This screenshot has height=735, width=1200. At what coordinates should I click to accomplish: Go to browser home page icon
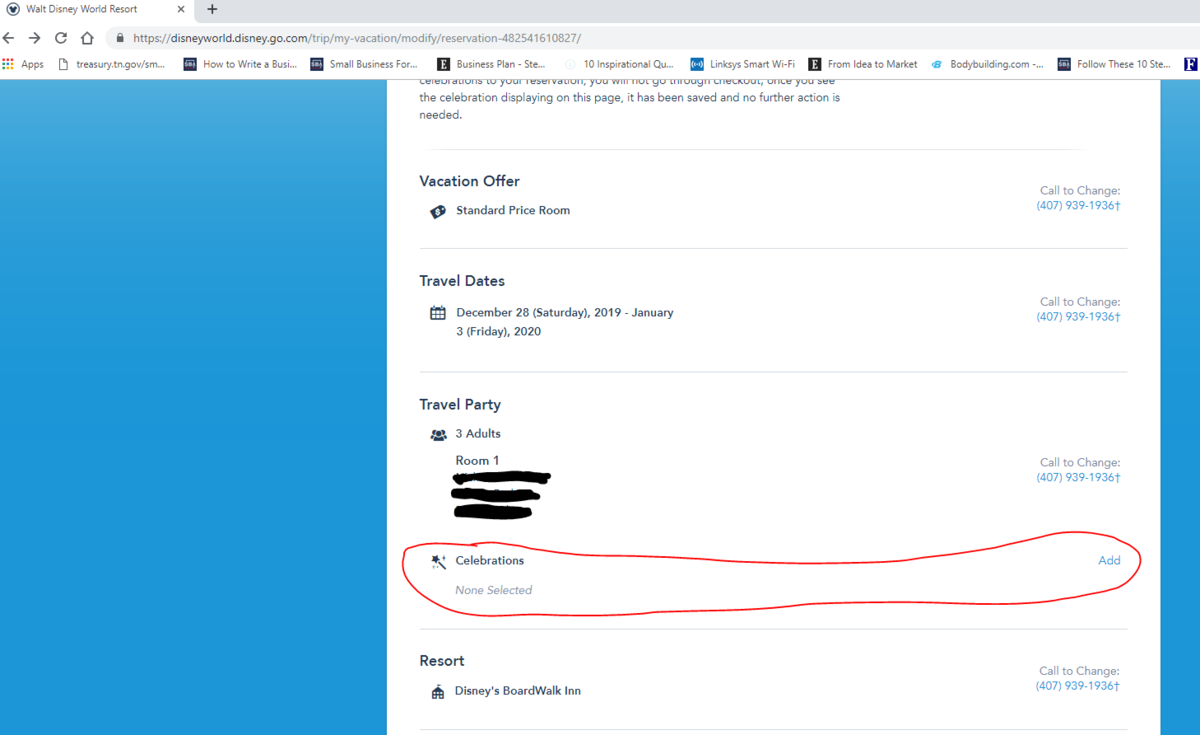coord(87,38)
